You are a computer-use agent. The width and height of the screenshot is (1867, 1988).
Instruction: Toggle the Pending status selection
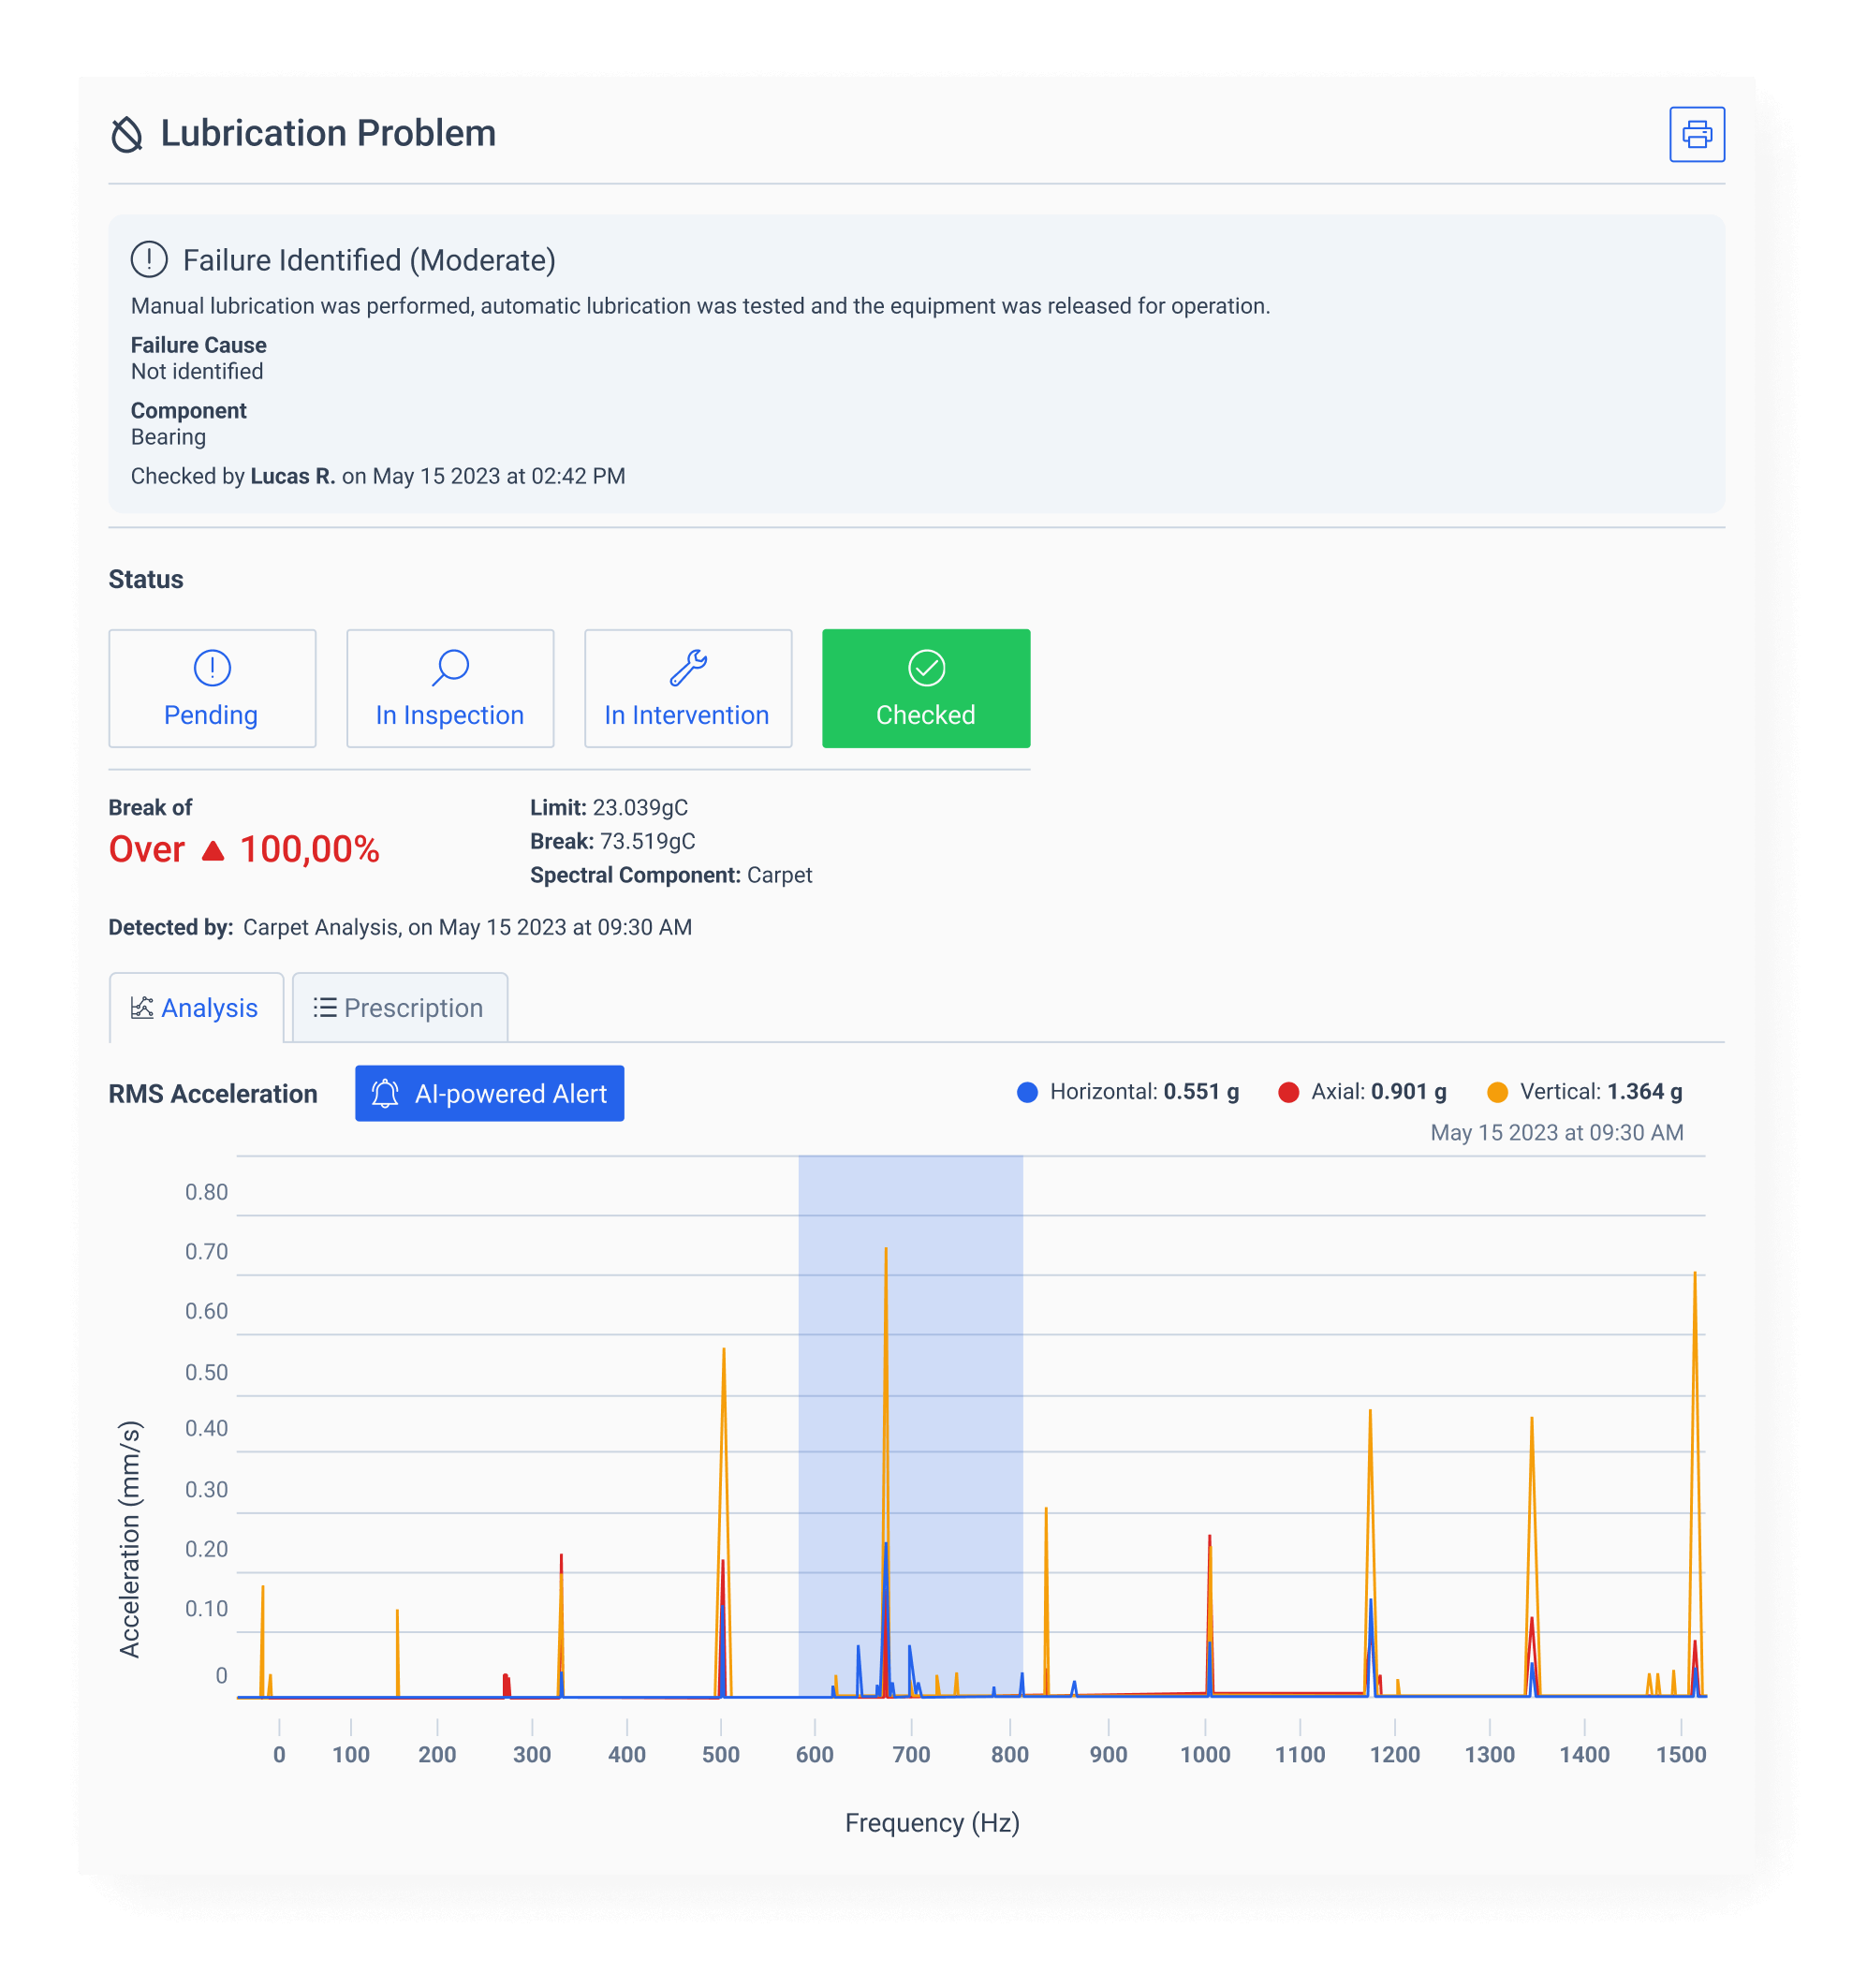click(211, 688)
